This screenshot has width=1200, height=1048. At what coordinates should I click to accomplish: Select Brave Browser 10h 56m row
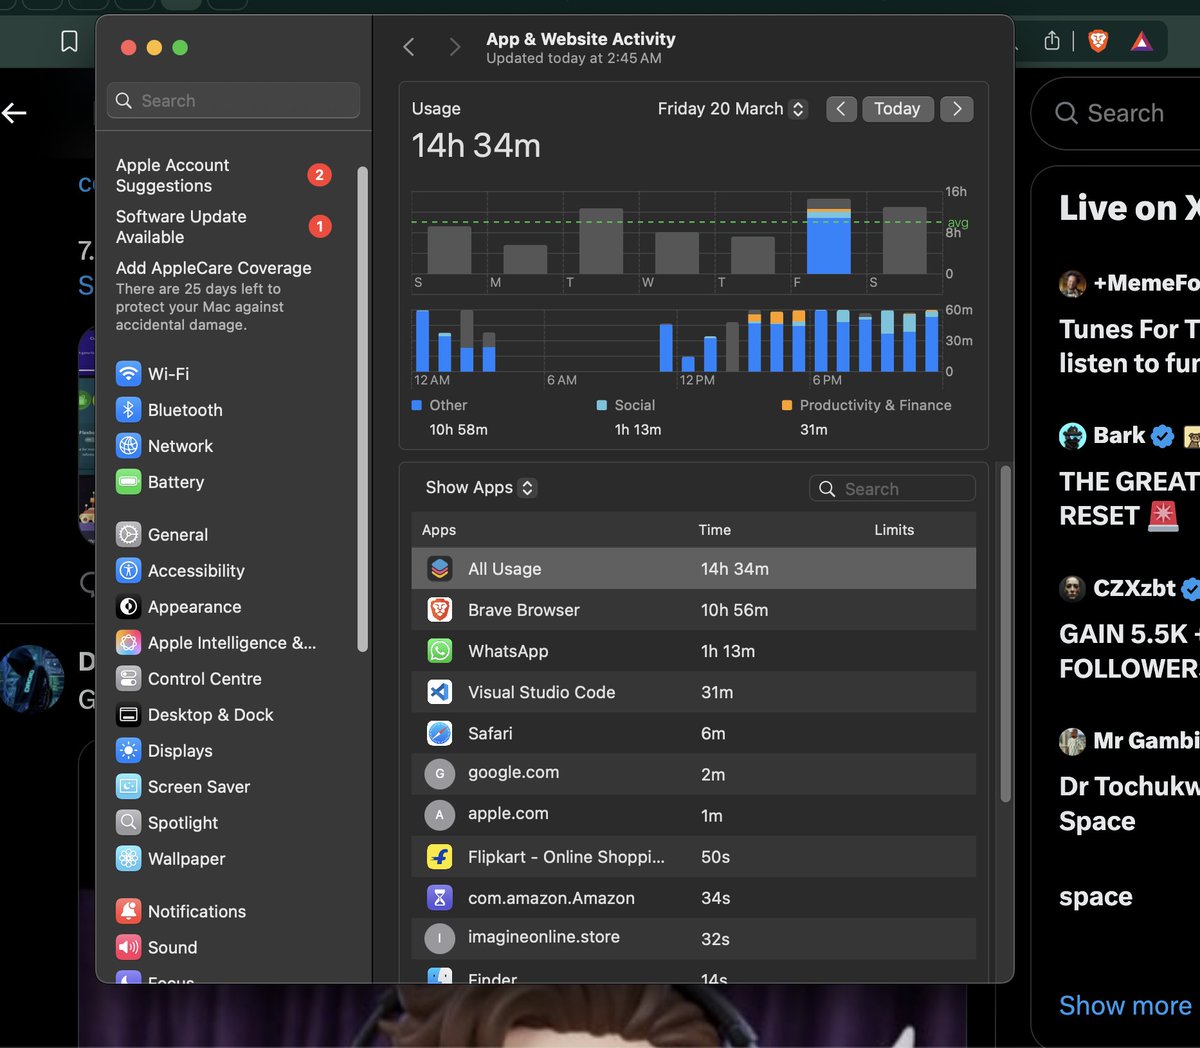coord(693,610)
